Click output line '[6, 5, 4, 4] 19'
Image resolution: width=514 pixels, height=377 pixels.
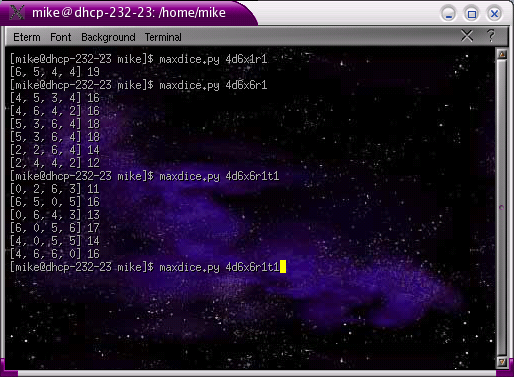[x=55, y=72]
